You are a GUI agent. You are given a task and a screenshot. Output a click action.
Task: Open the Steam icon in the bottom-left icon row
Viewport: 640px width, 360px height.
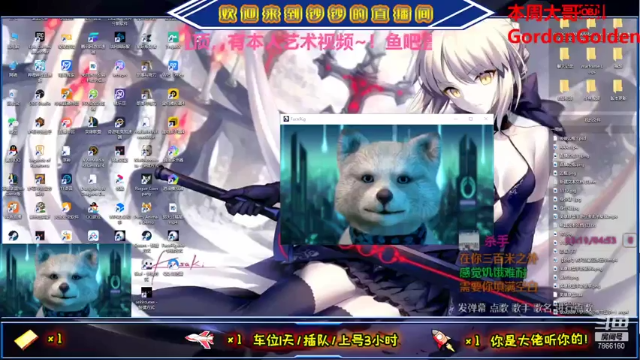[13, 236]
